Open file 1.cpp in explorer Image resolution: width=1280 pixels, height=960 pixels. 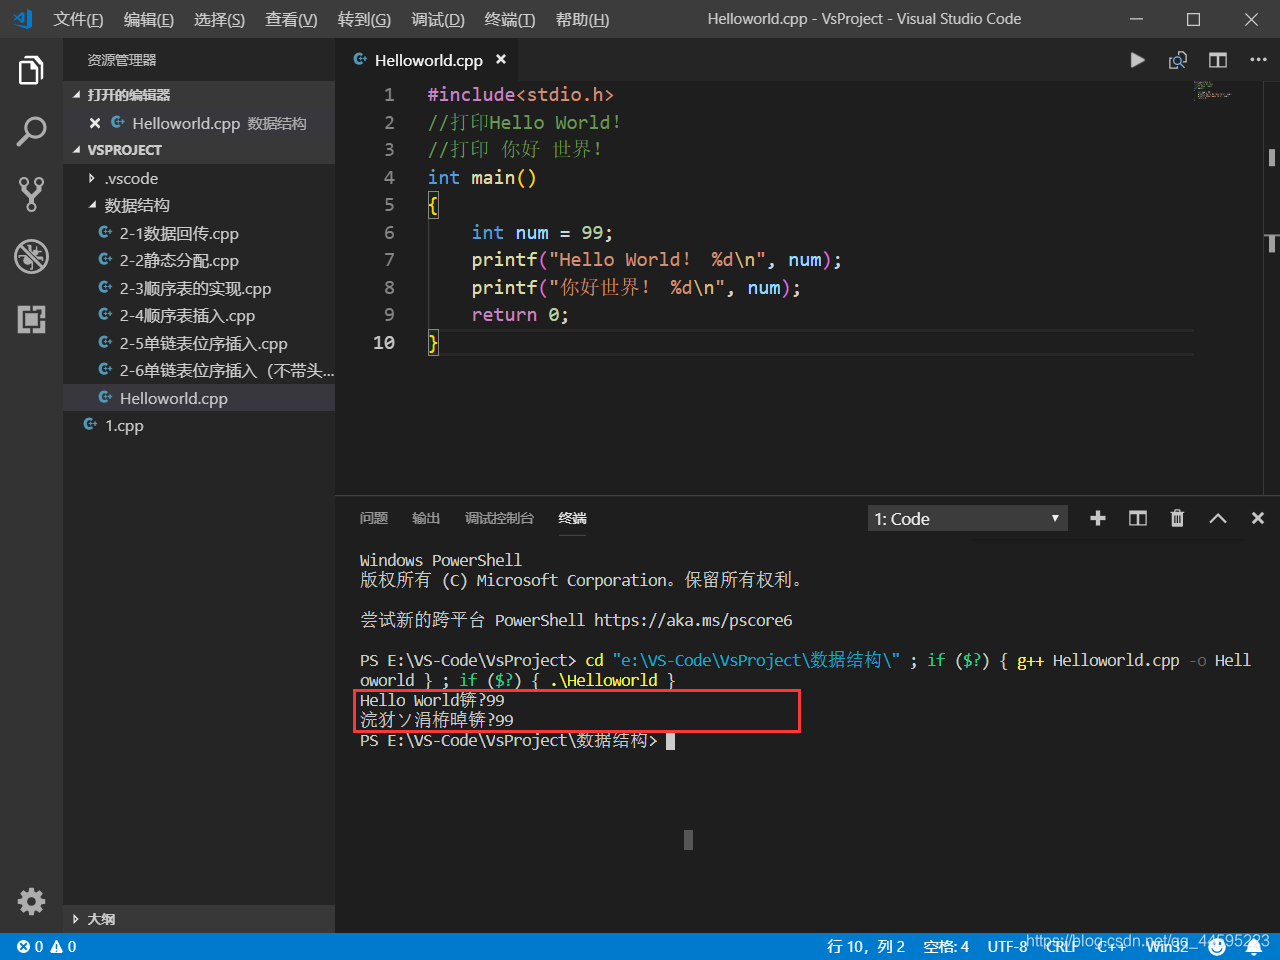(x=199, y=425)
